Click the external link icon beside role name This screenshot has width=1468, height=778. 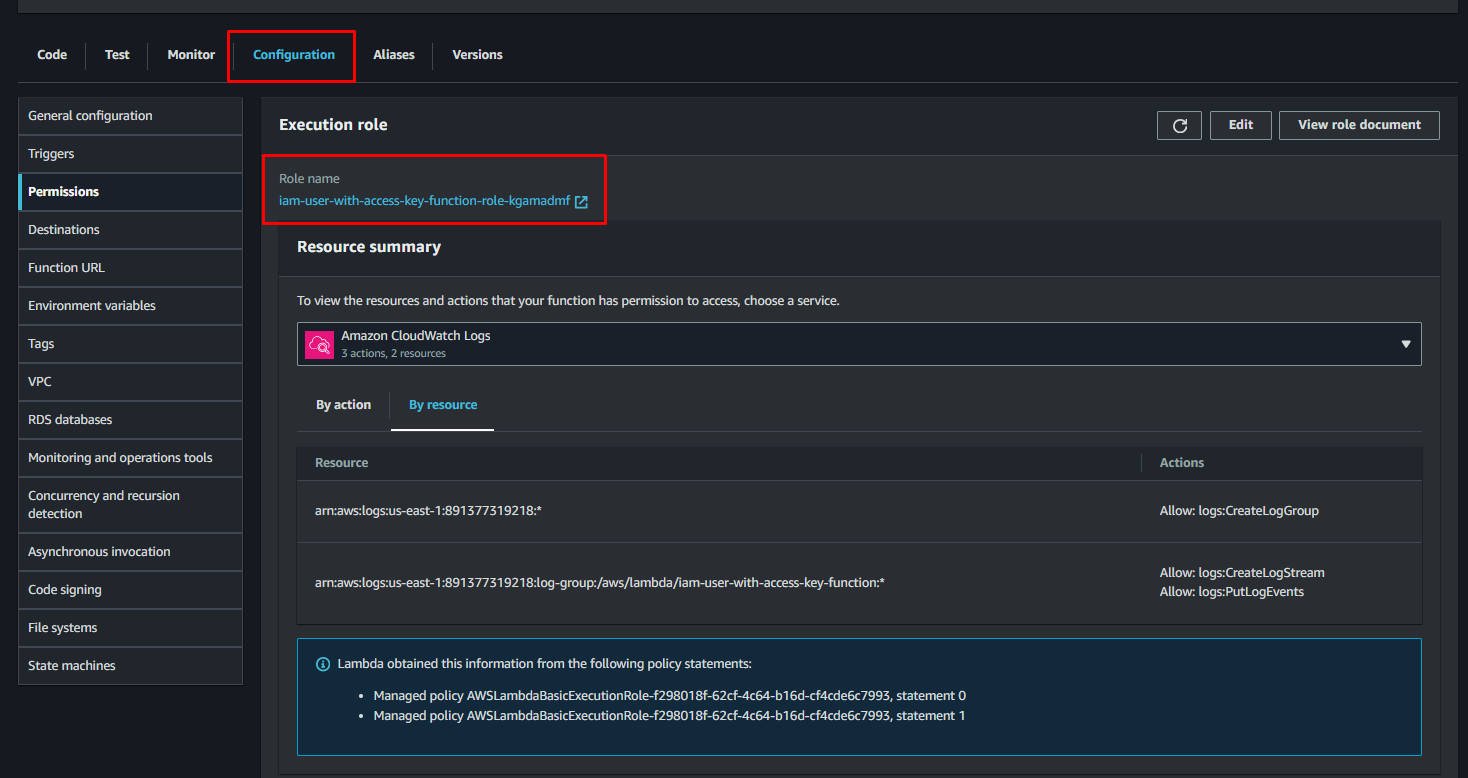(x=581, y=201)
